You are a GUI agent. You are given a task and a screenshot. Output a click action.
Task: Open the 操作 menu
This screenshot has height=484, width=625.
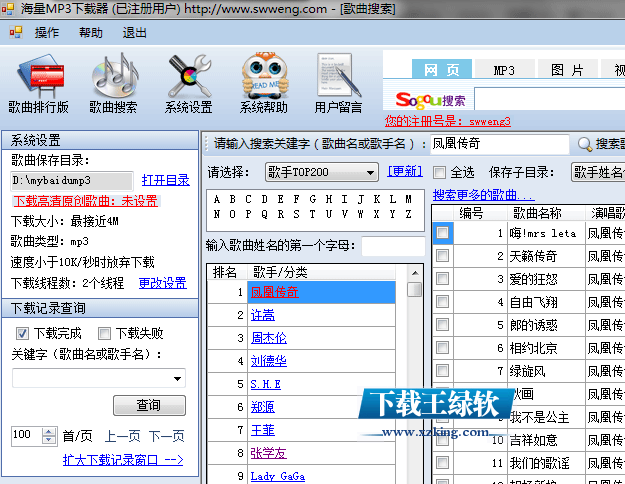click(x=47, y=33)
